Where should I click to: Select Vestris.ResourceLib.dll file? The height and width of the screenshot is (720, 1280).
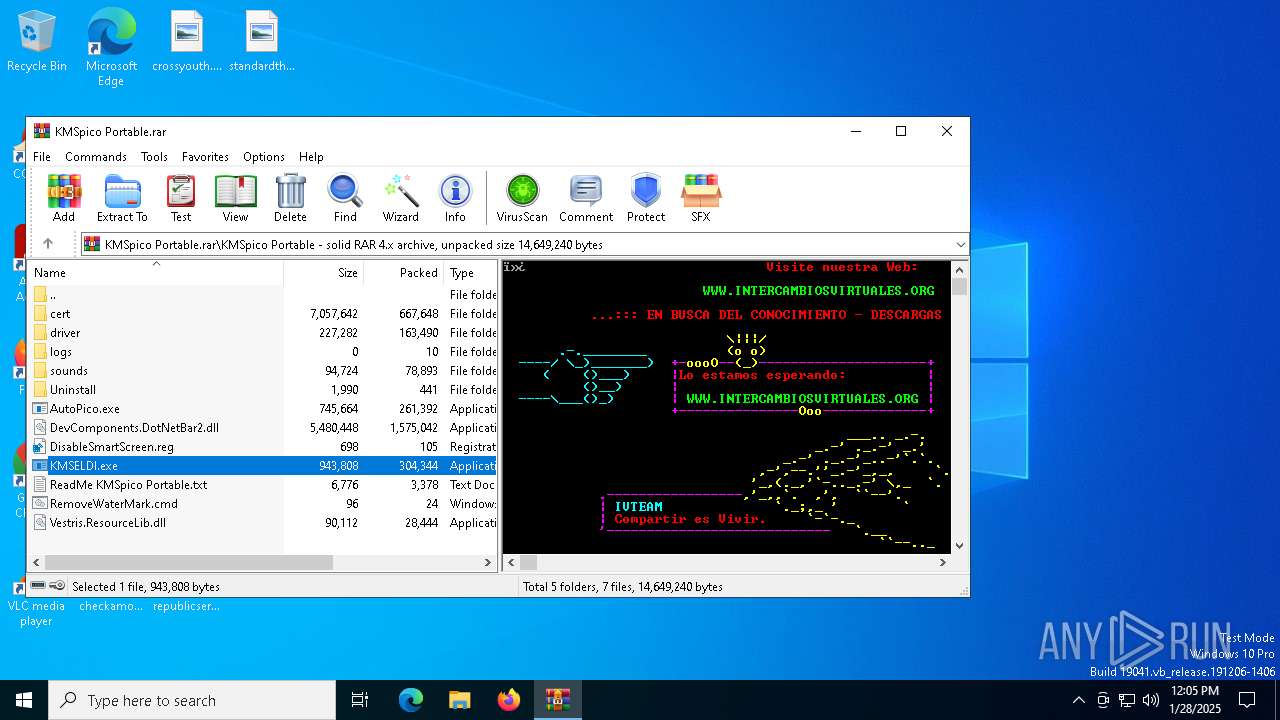click(x=263, y=523)
